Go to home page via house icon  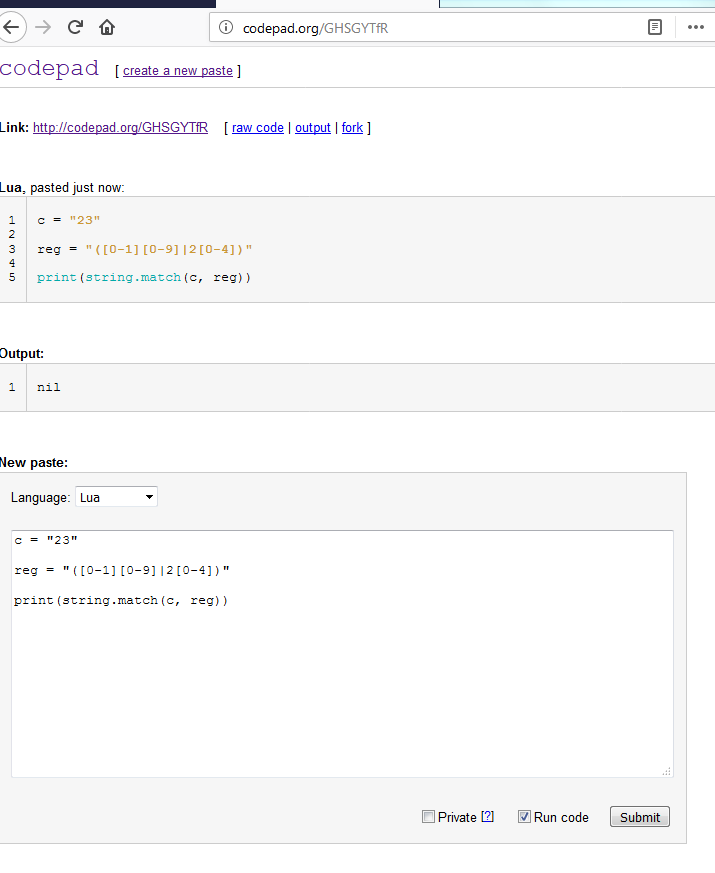[x=107, y=27]
